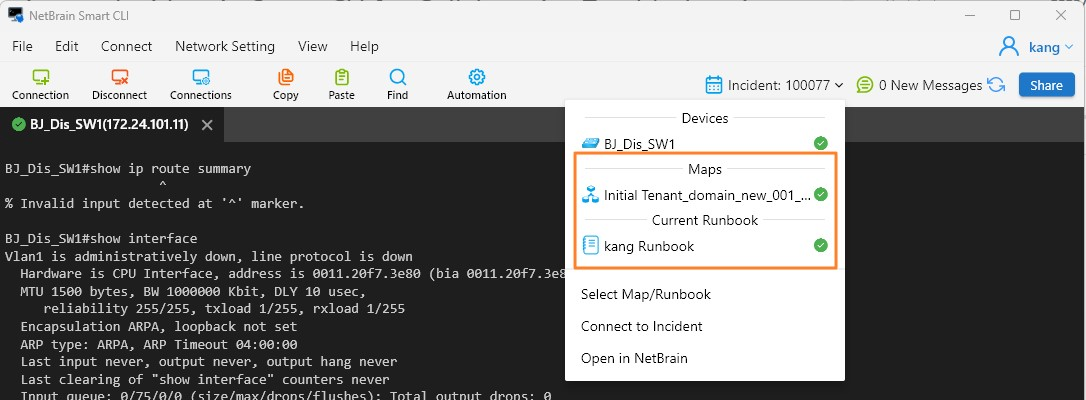This screenshot has width=1086, height=400.
Task: Click the 'Invalid input detected' error line
Action: pyautogui.click(x=154, y=203)
